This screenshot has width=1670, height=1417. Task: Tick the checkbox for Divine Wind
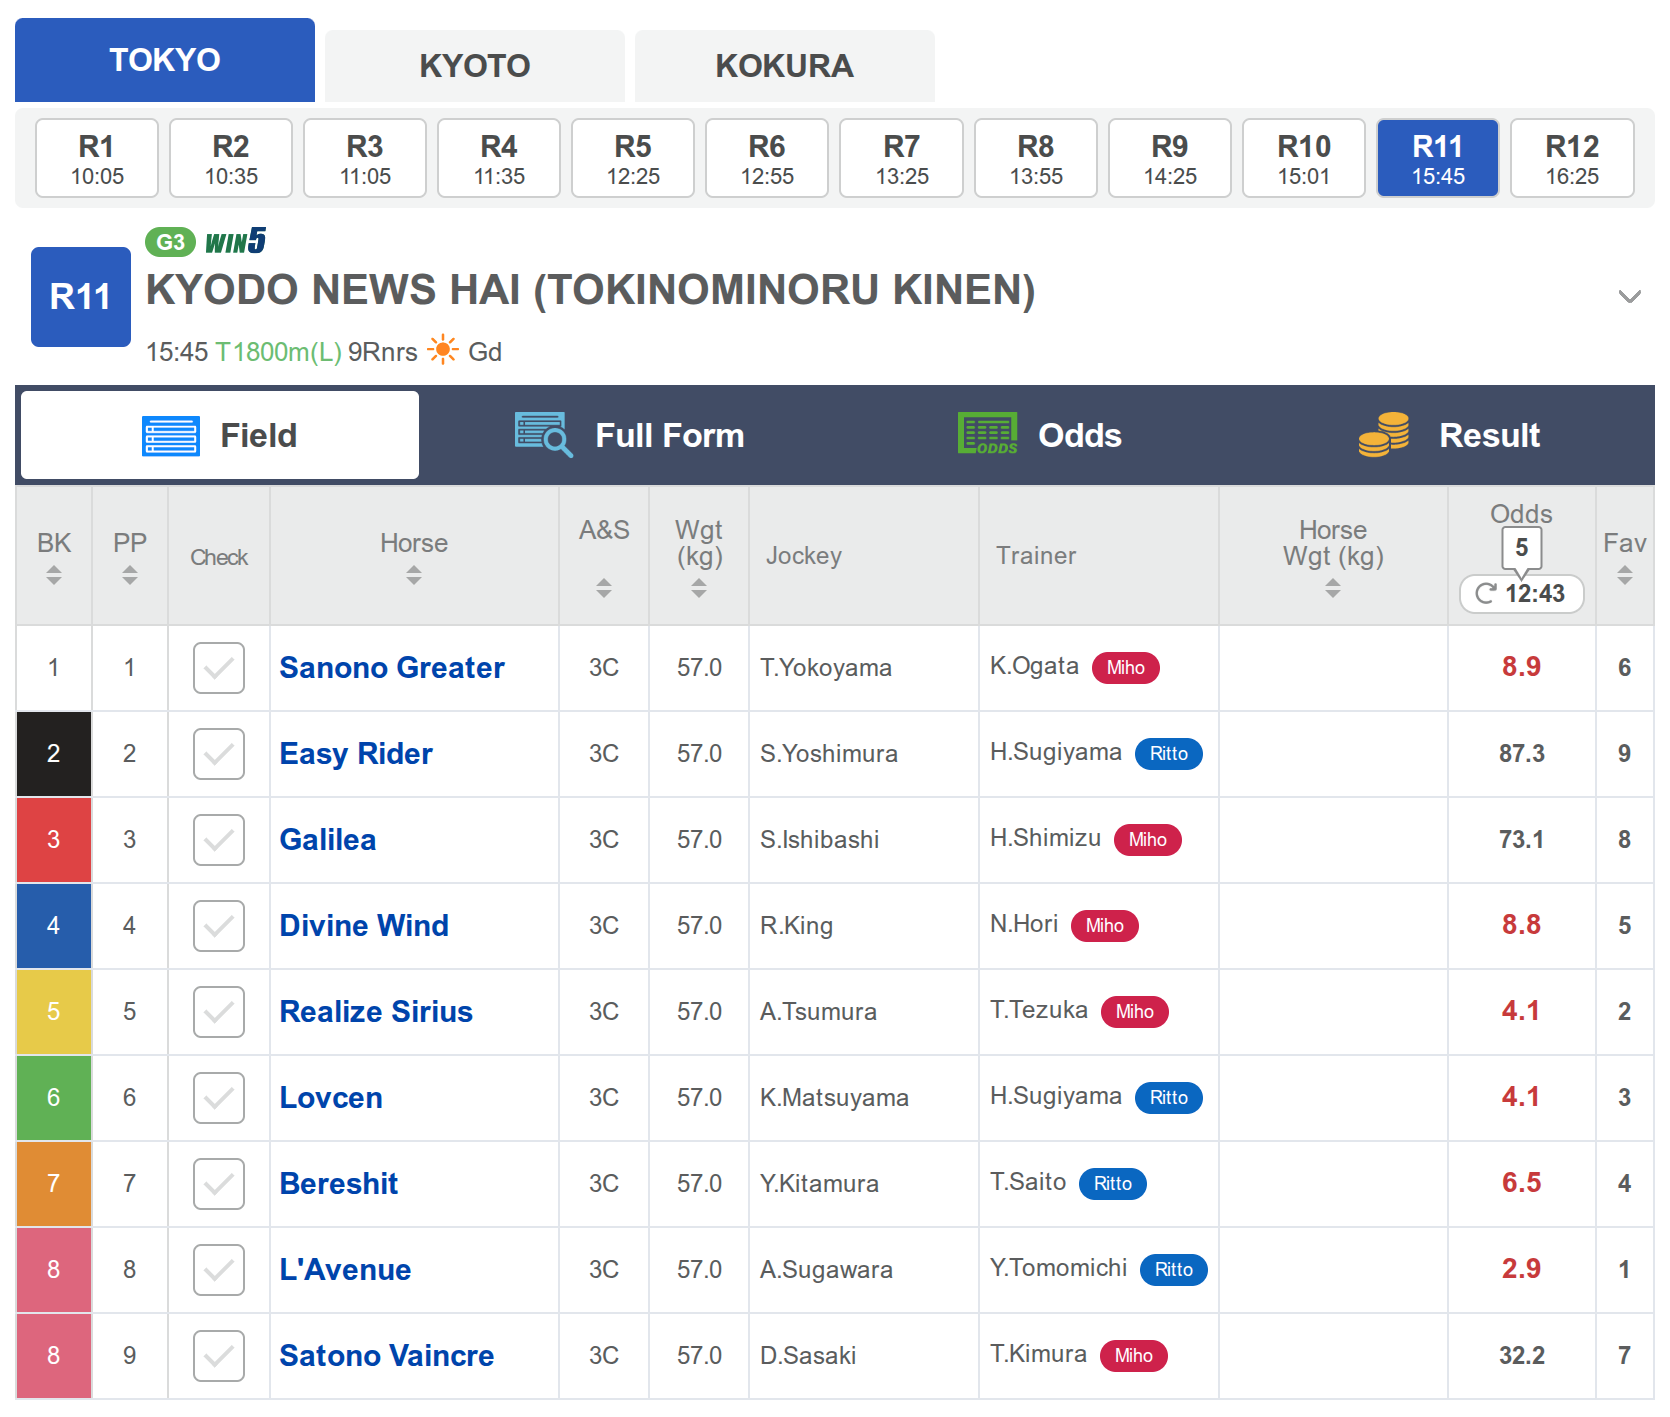click(x=219, y=926)
